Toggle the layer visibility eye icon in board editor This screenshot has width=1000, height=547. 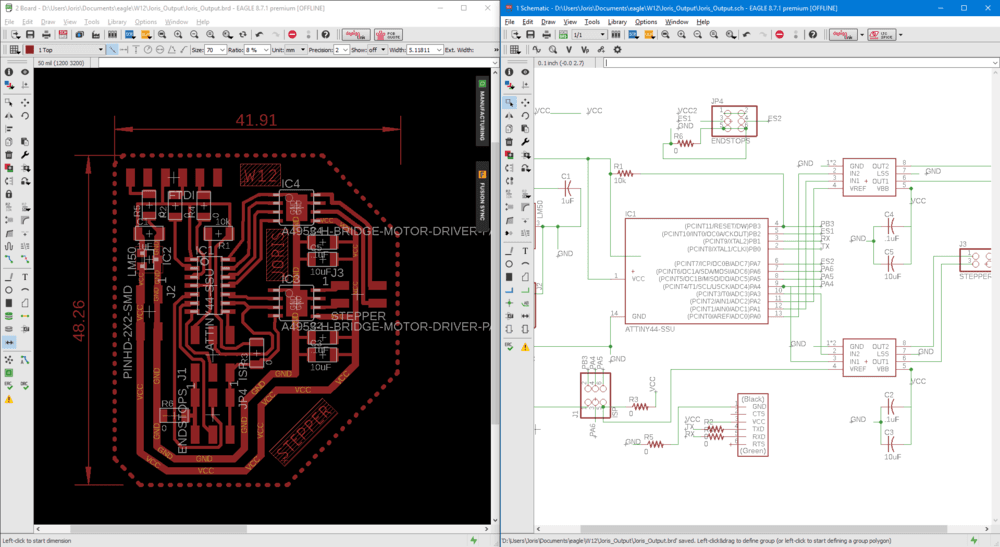pyautogui.click(x=25, y=72)
